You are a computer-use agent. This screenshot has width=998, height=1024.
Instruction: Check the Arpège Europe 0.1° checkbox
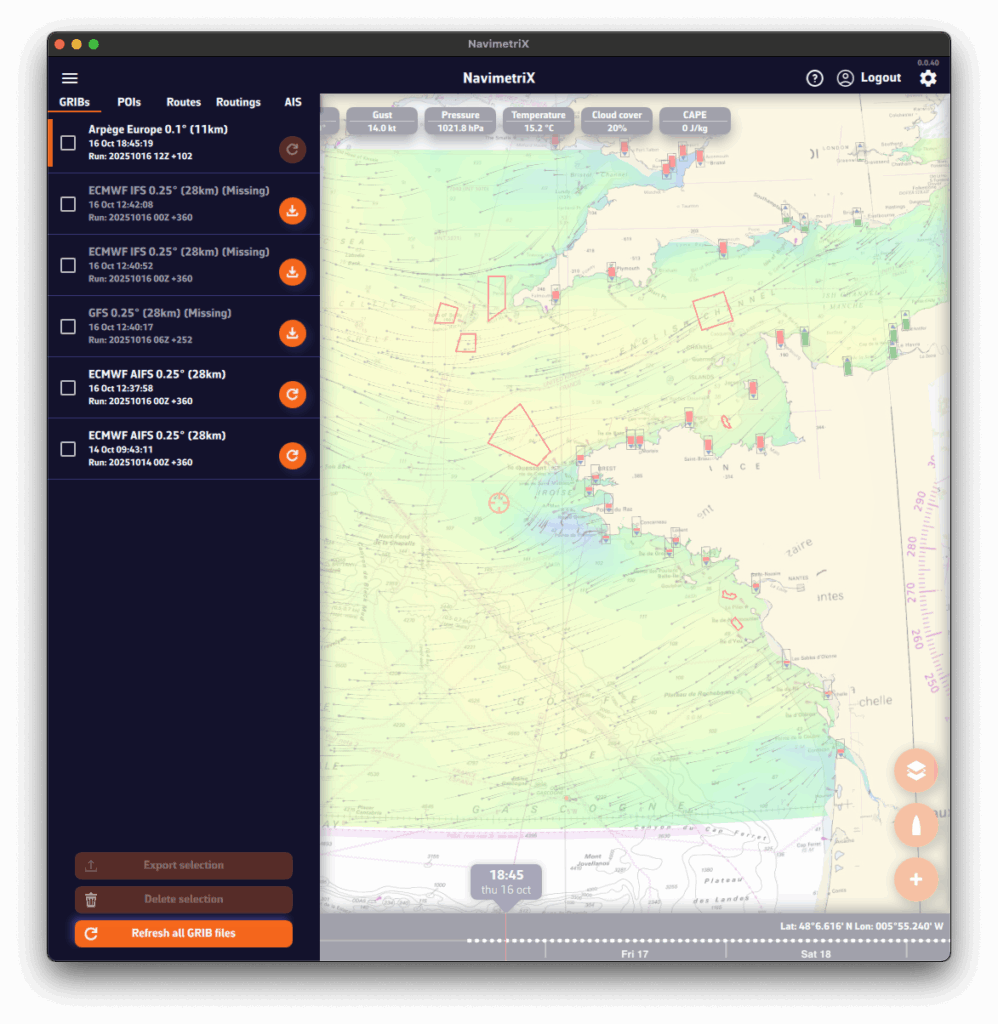click(x=68, y=143)
